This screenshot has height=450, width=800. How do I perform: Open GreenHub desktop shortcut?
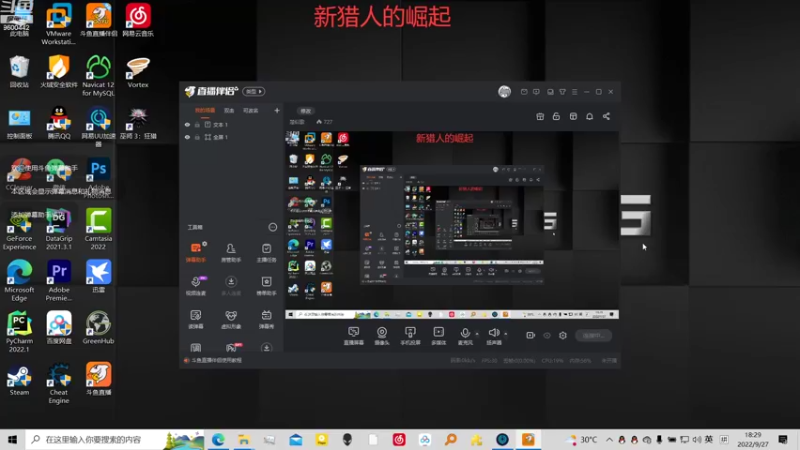tap(98, 328)
